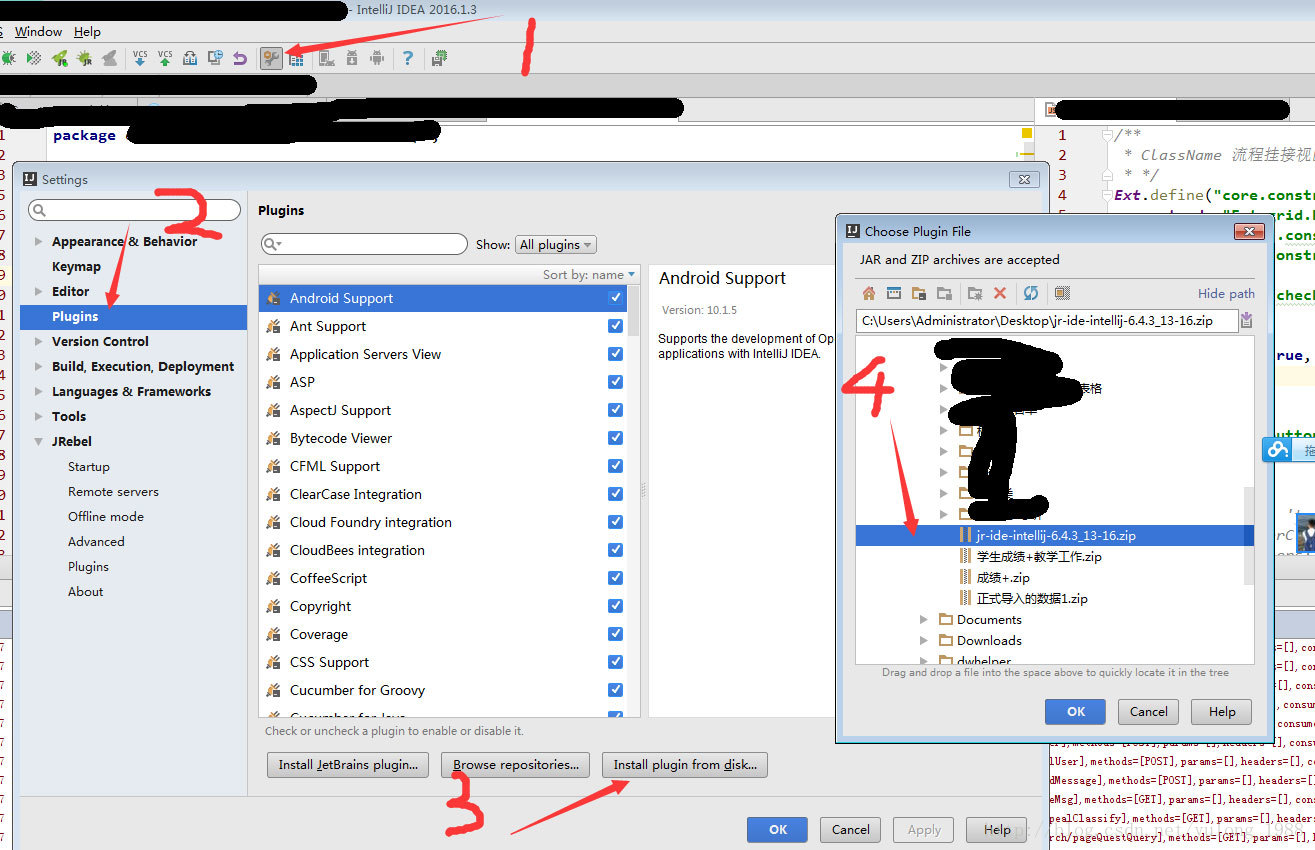Disable the AspectJ Support plugin checkbox
Image resolution: width=1315 pixels, height=850 pixels.
(x=615, y=410)
